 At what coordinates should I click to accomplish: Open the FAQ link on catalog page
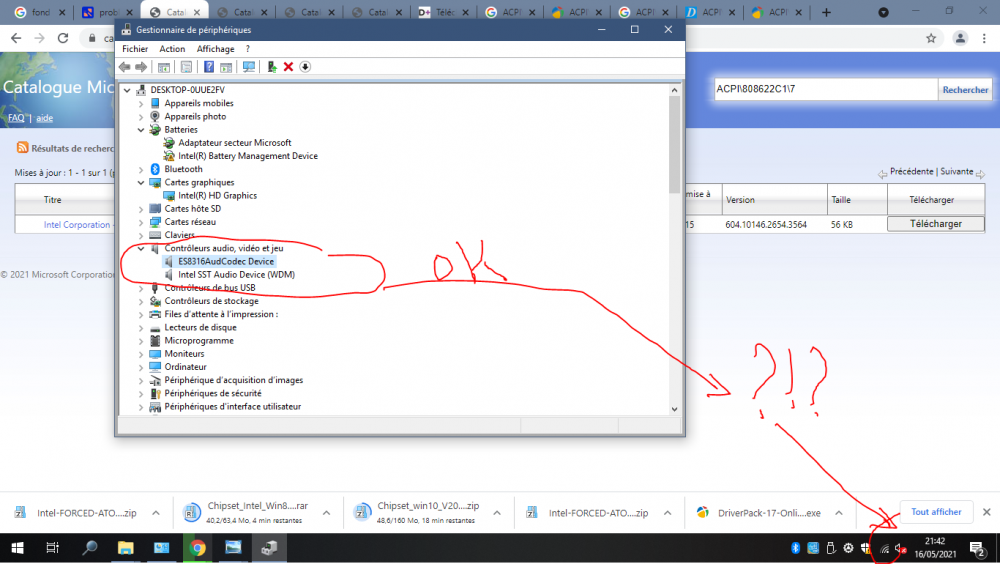pos(16,118)
